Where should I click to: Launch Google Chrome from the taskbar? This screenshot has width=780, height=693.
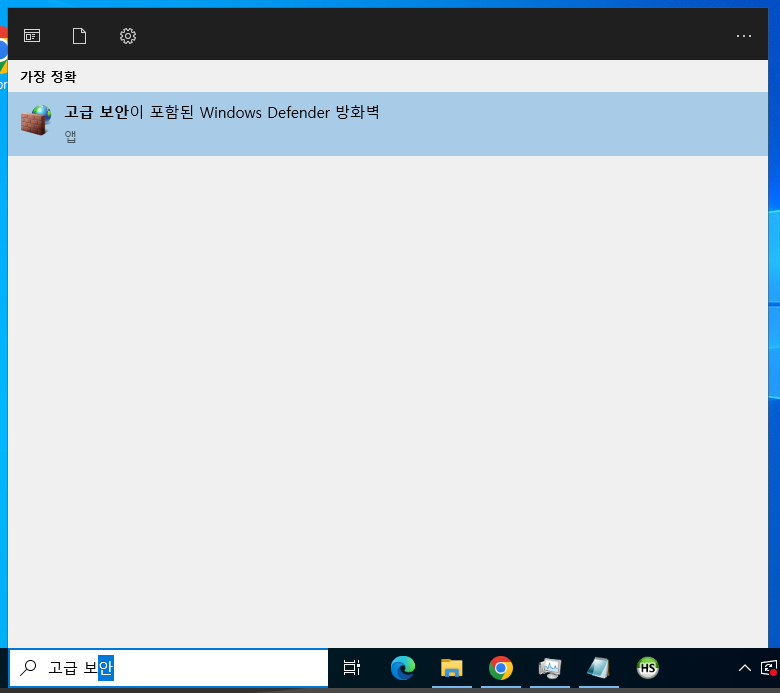coord(500,668)
